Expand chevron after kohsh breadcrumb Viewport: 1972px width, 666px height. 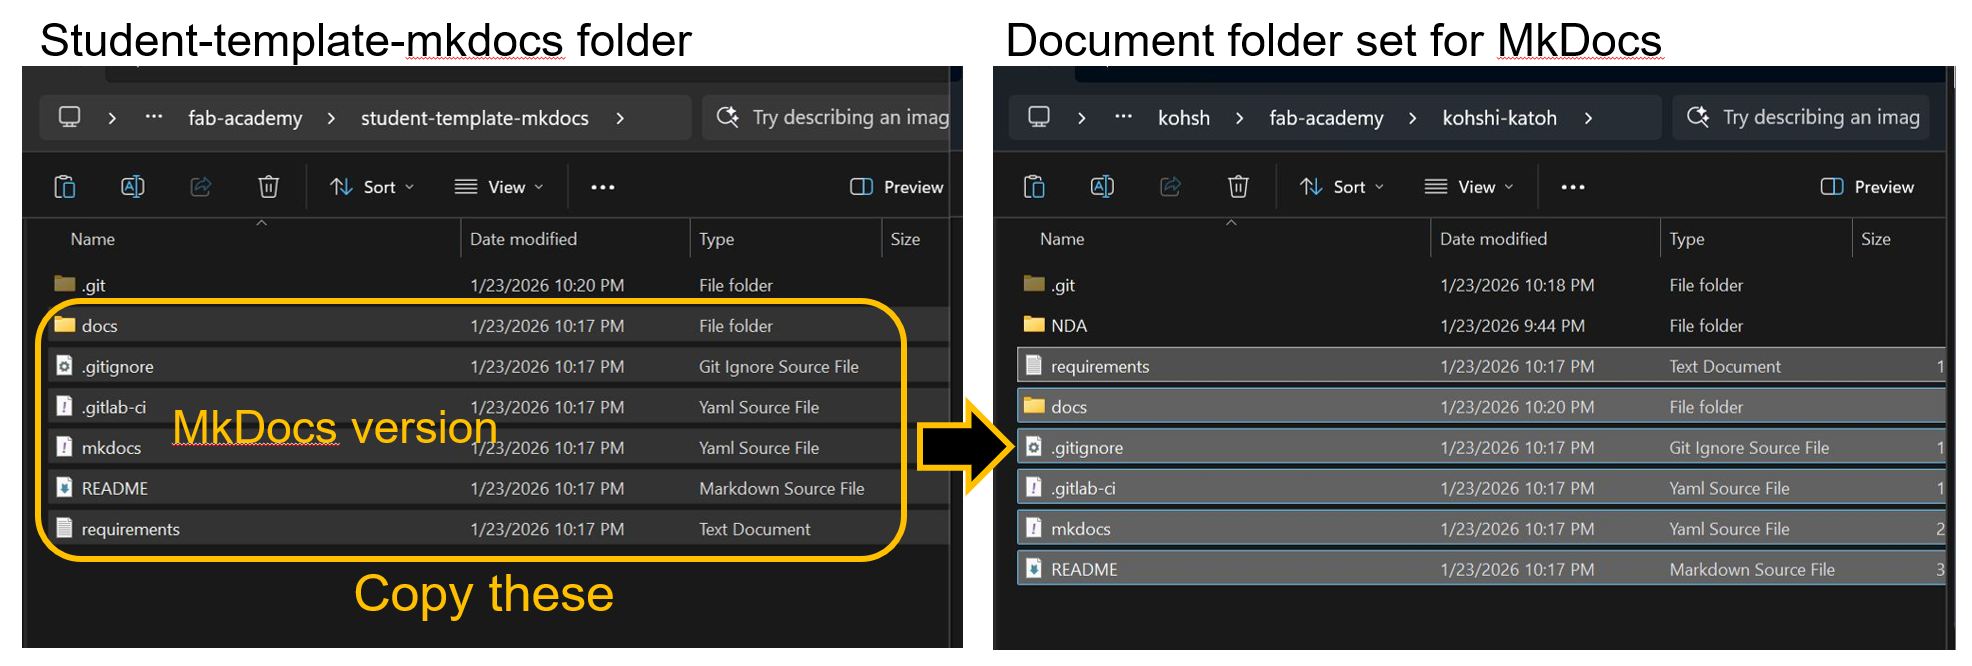pyautogui.click(x=1239, y=118)
